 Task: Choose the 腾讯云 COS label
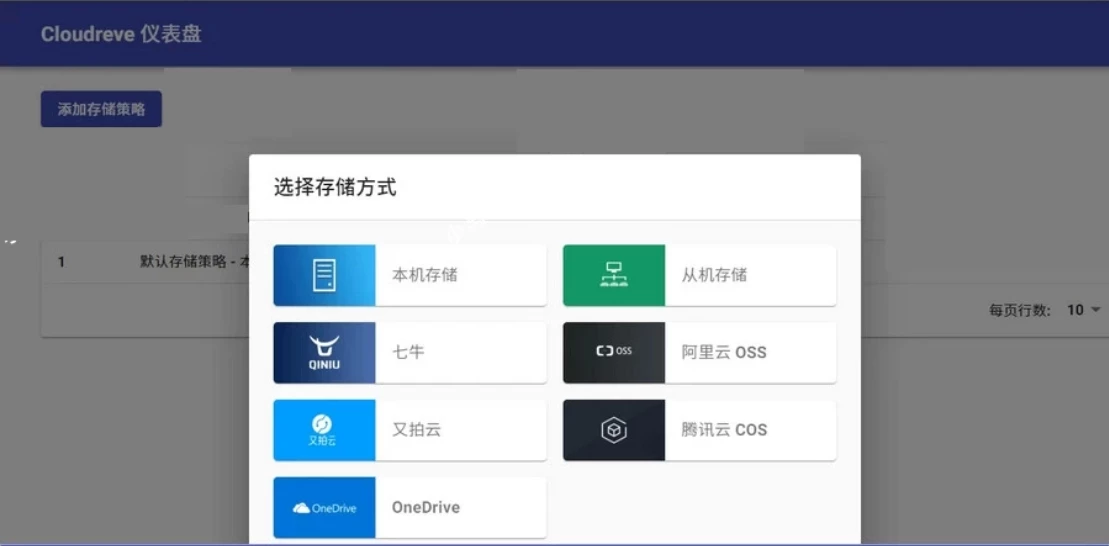[724, 430]
